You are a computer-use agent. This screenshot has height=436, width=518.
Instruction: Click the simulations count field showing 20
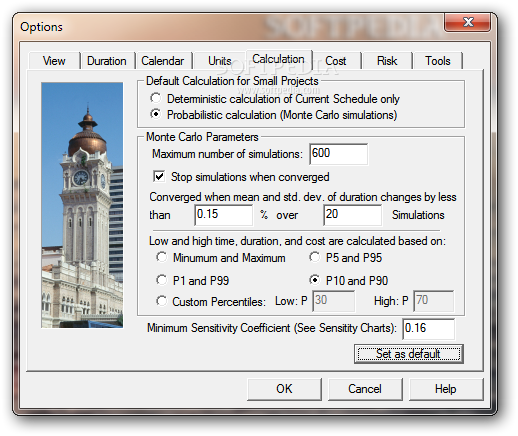click(353, 215)
